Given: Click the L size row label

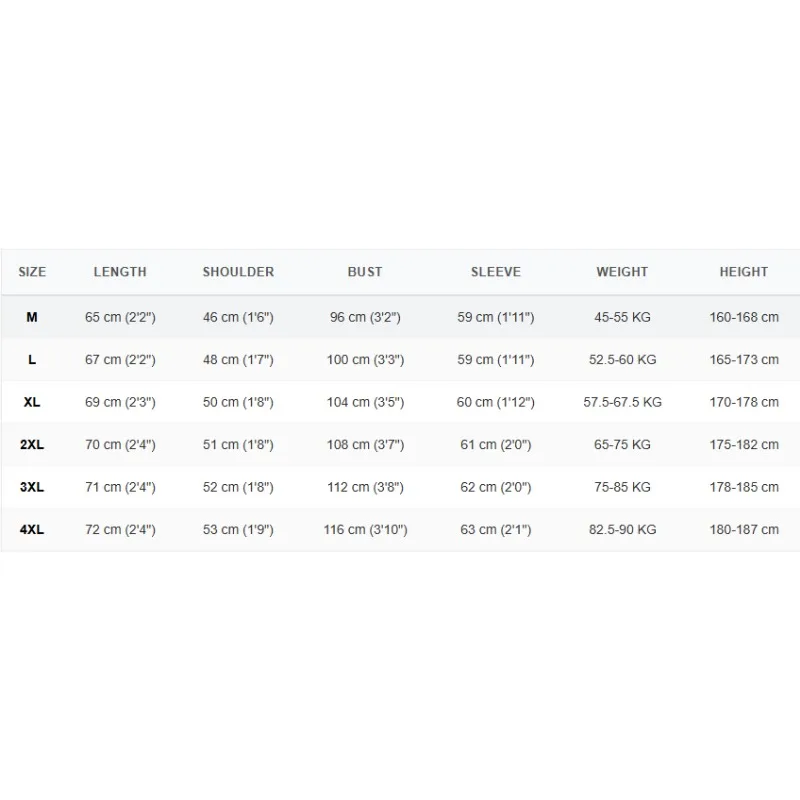Looking at the screenshot, I should pos(32,360).
